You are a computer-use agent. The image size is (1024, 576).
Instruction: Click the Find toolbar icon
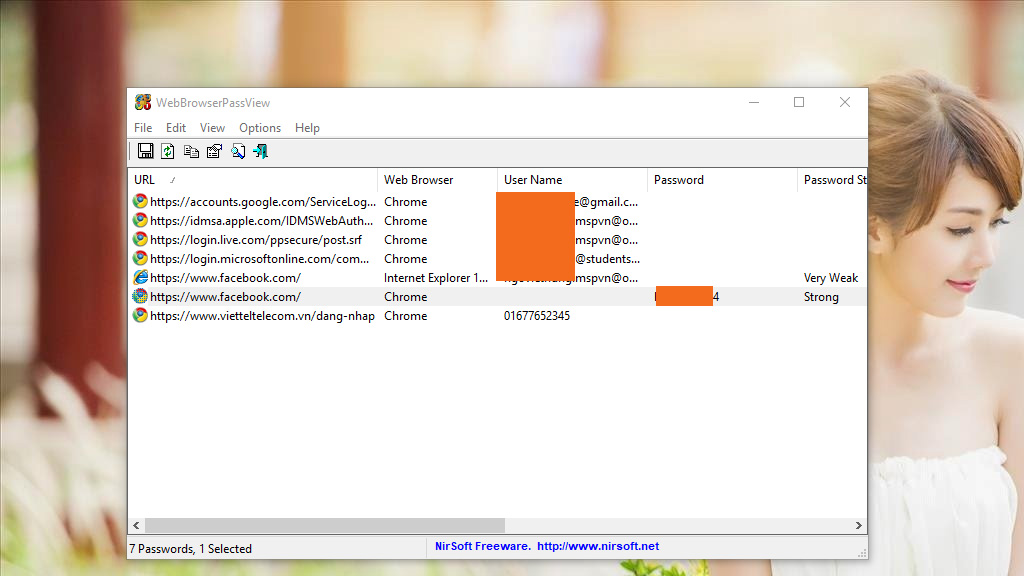[x=238, y=152]
